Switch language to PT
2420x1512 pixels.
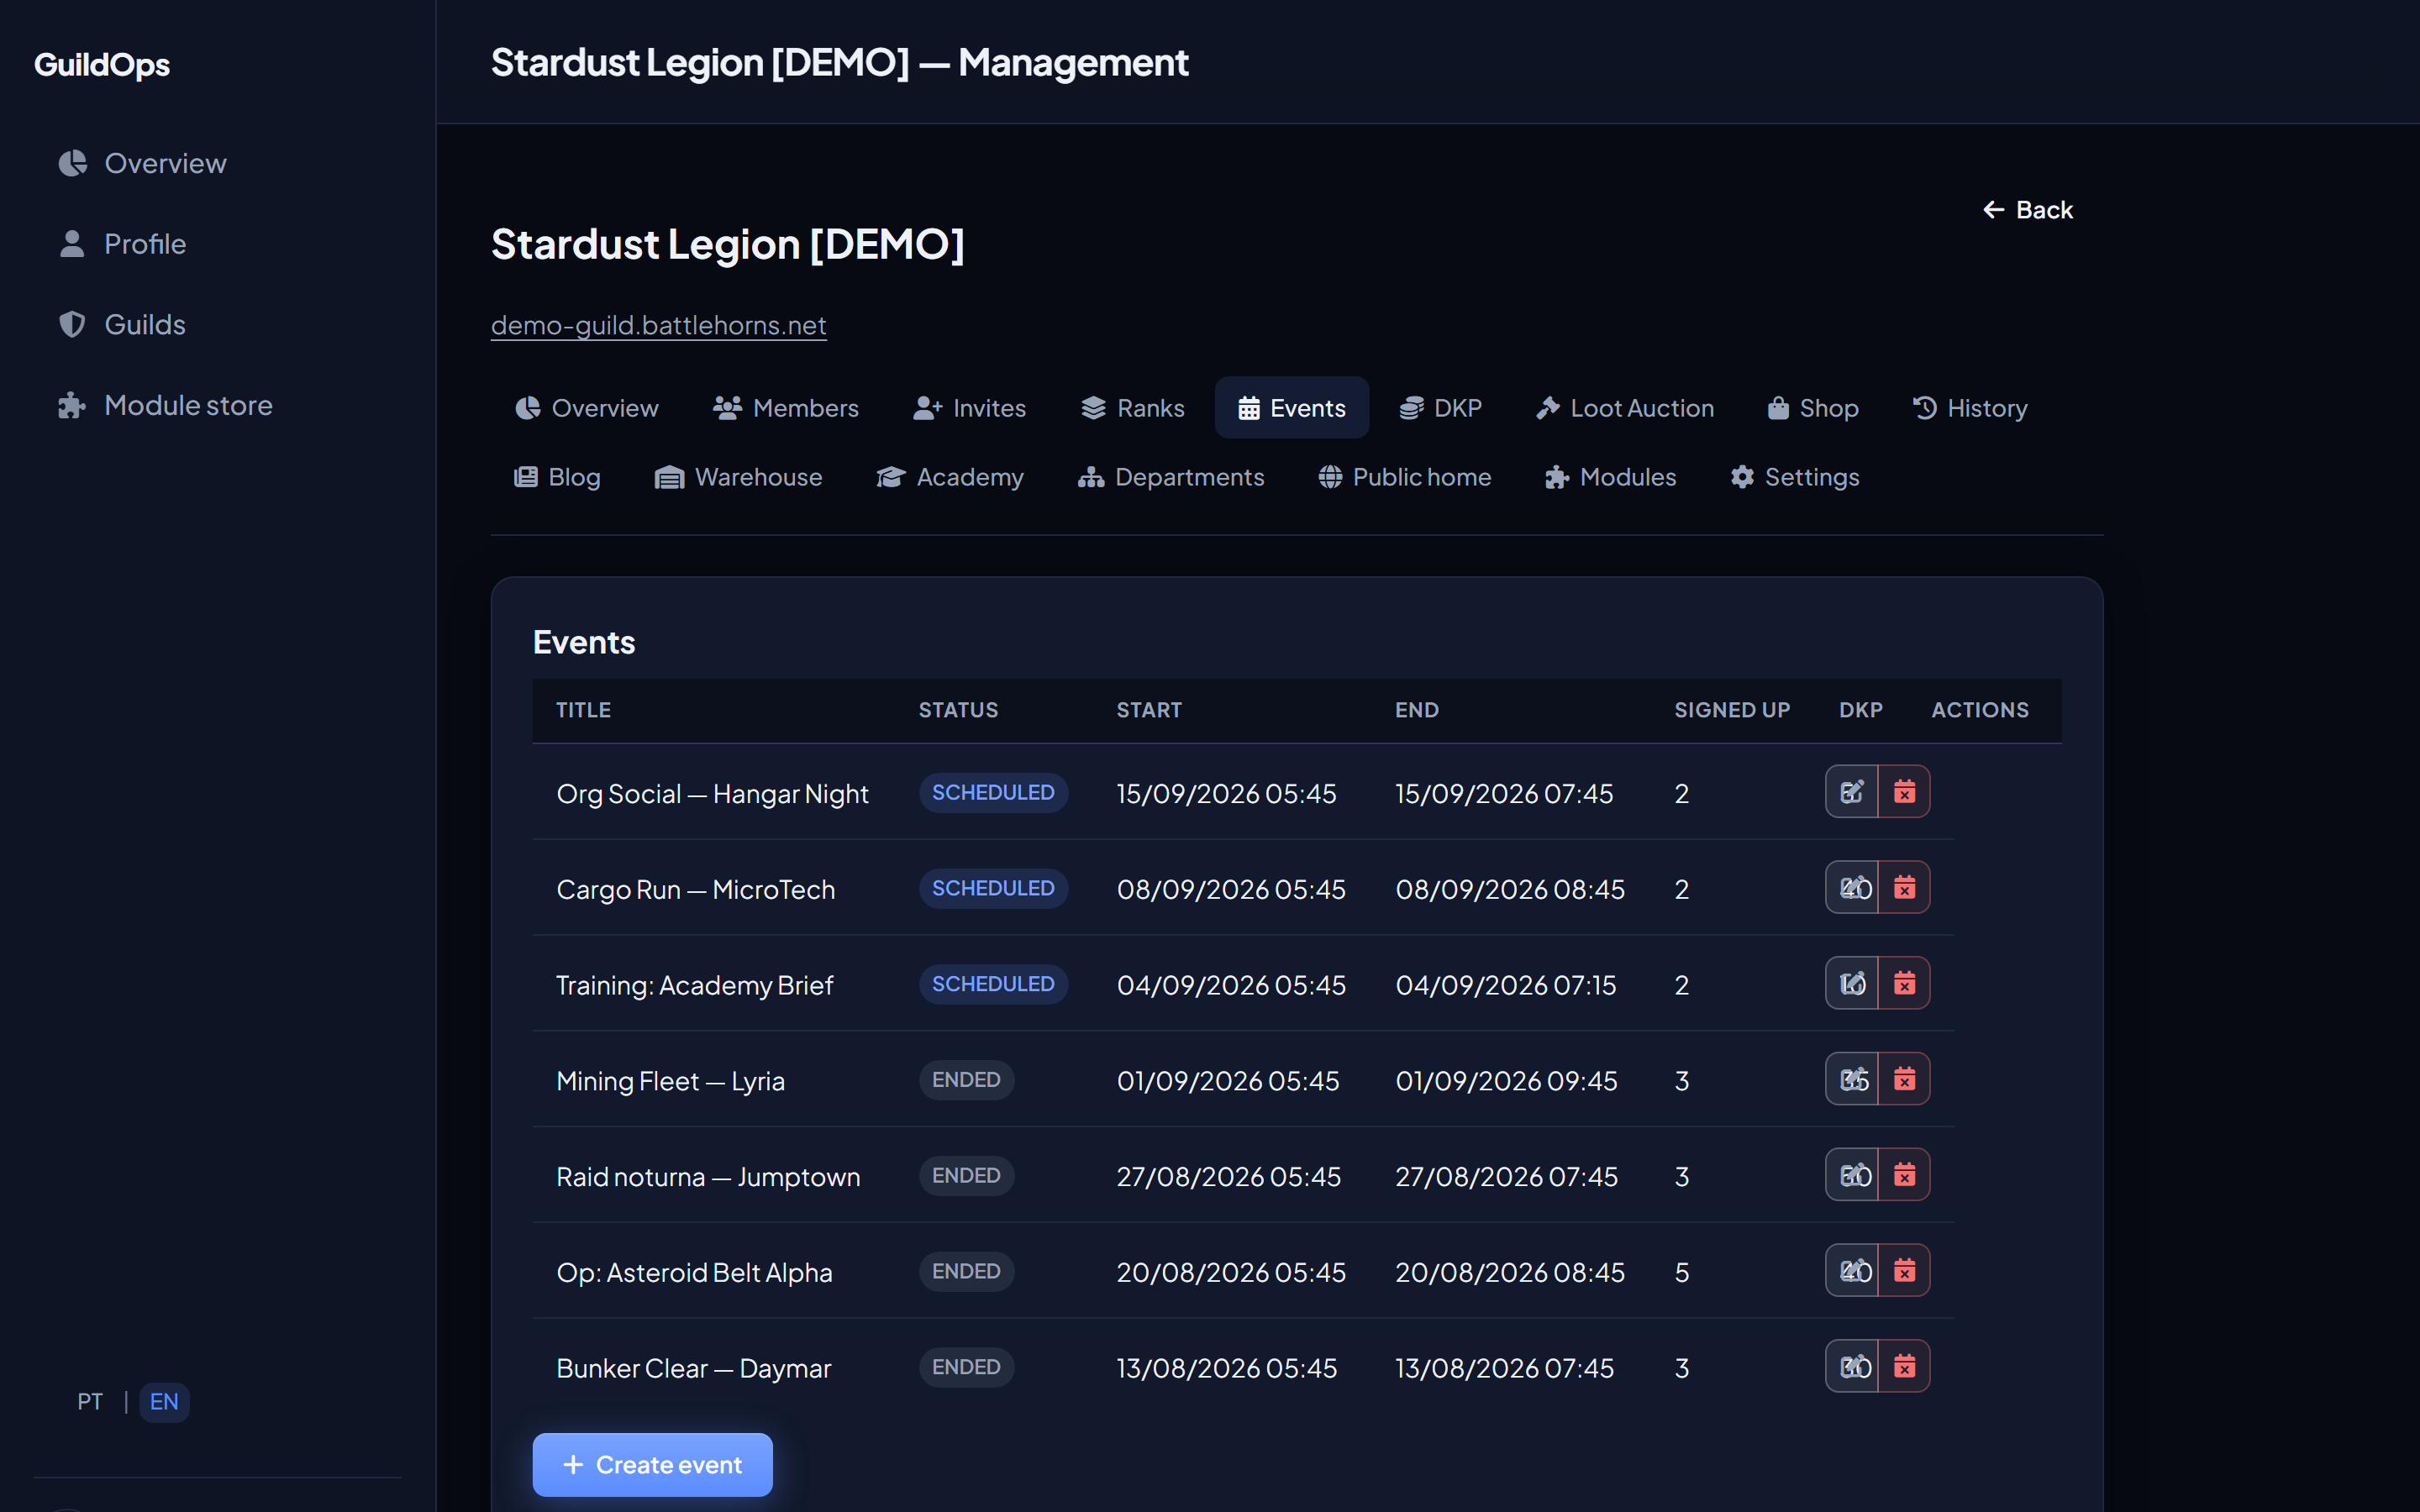90,1402
